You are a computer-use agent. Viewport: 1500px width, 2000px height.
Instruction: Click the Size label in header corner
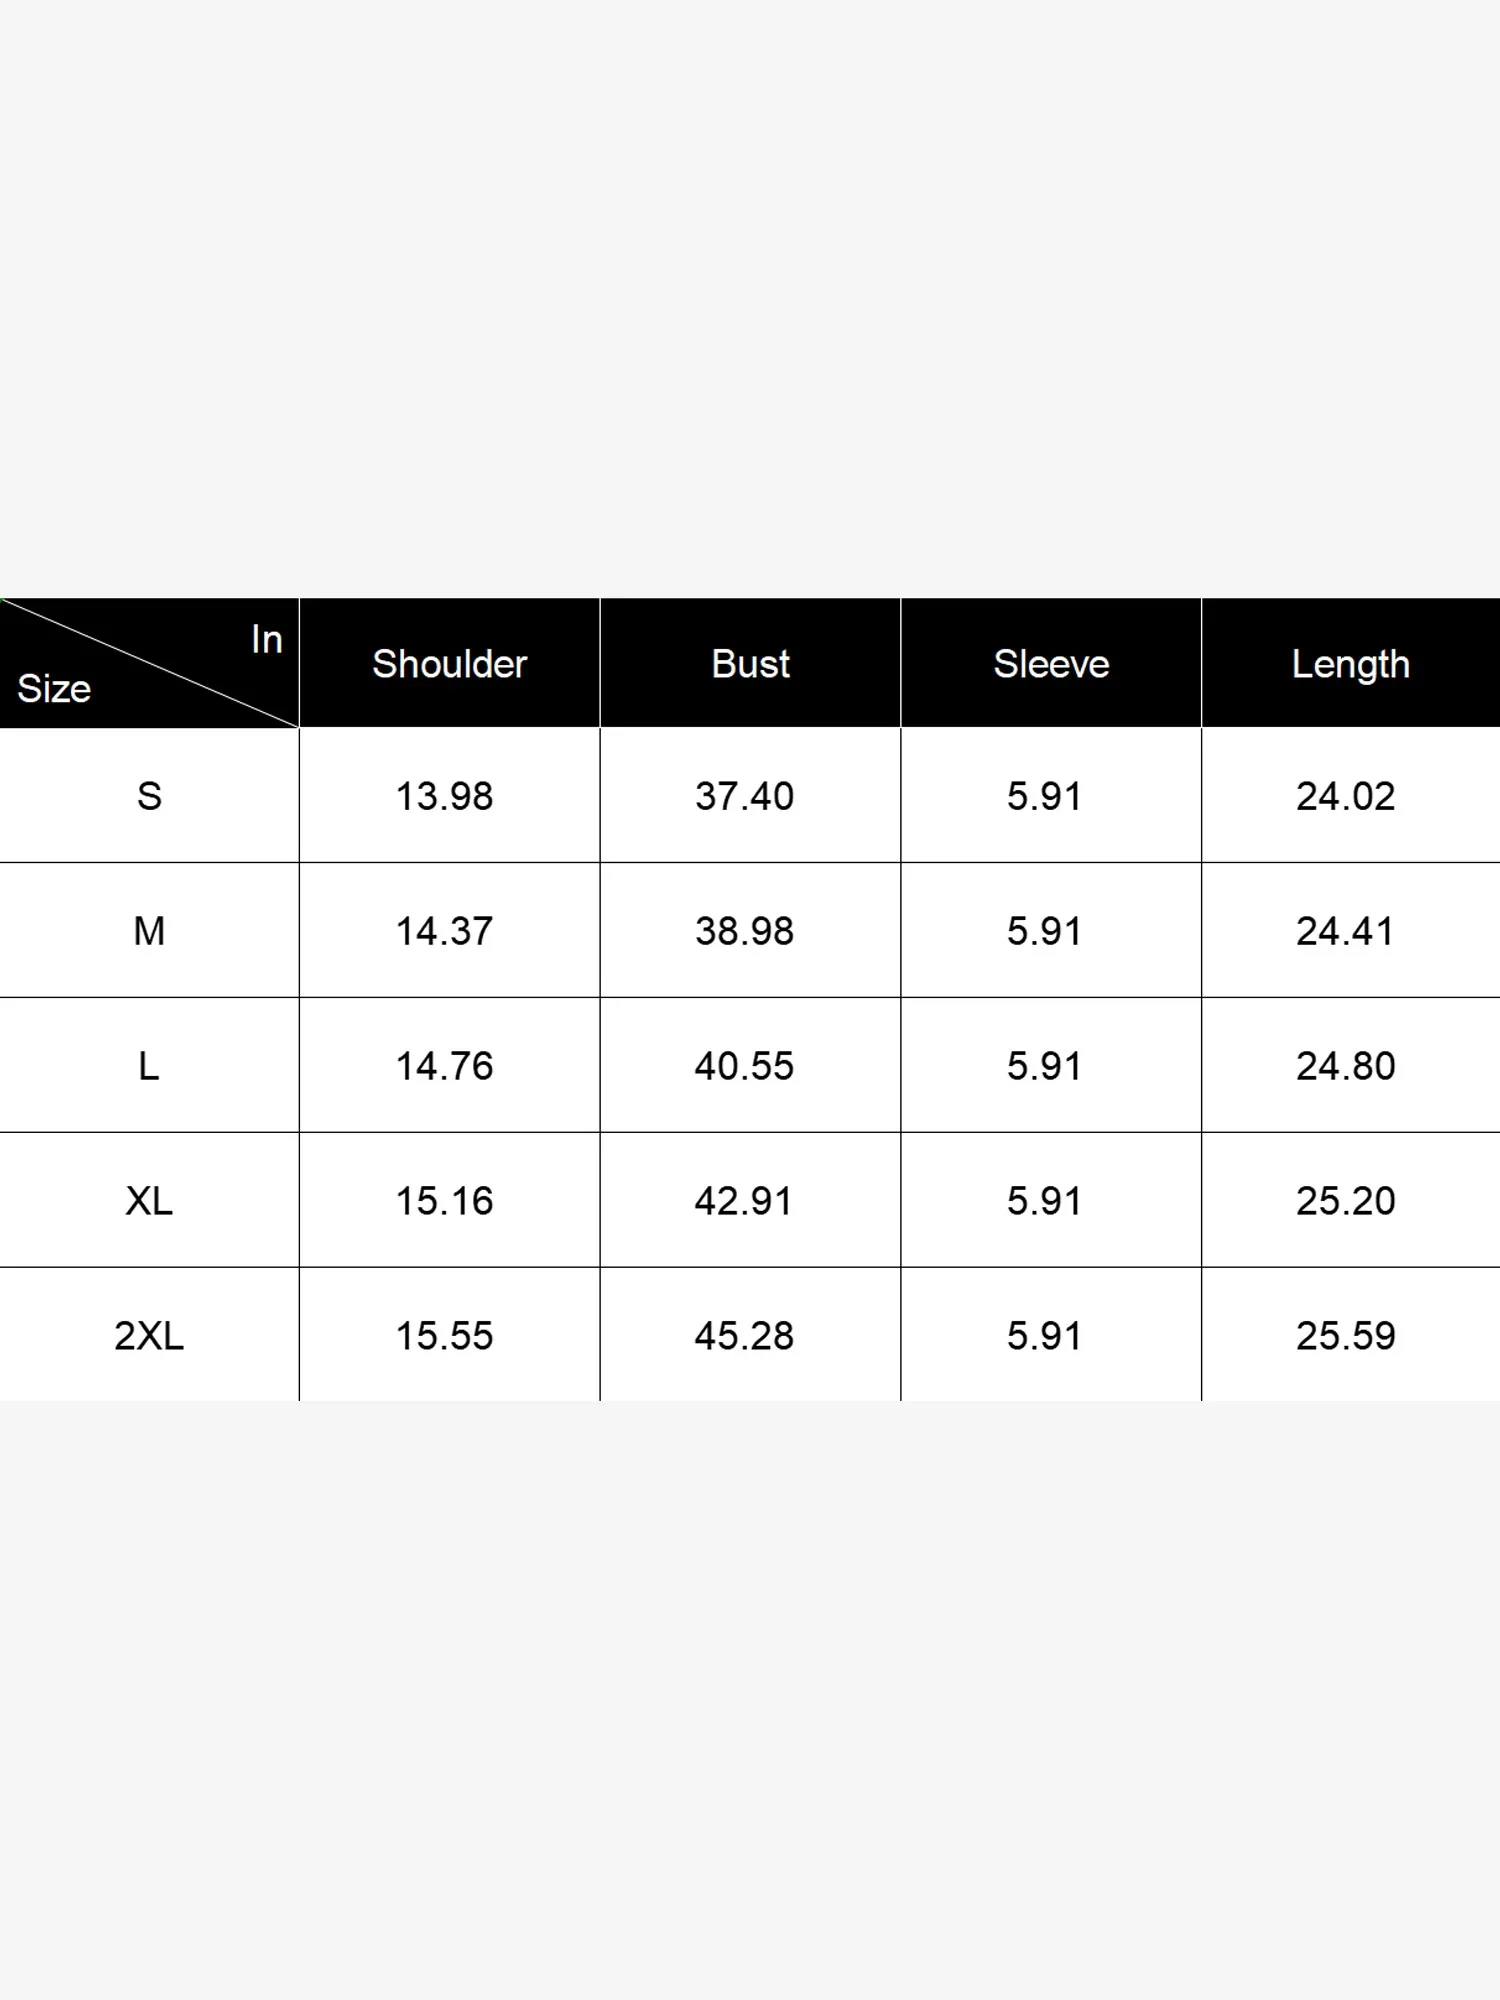tap(54, 689)
